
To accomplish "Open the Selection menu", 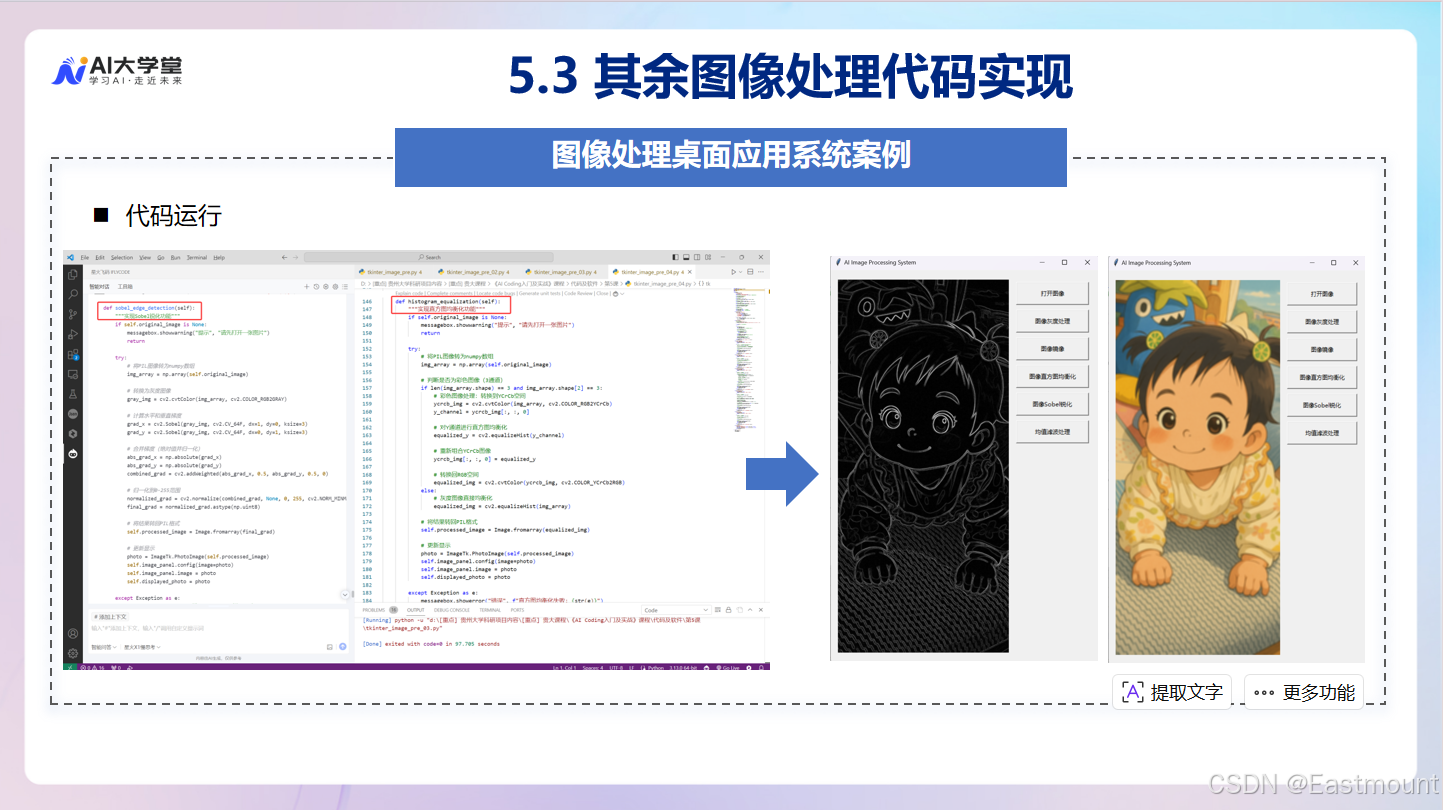I will click(122, 257).
